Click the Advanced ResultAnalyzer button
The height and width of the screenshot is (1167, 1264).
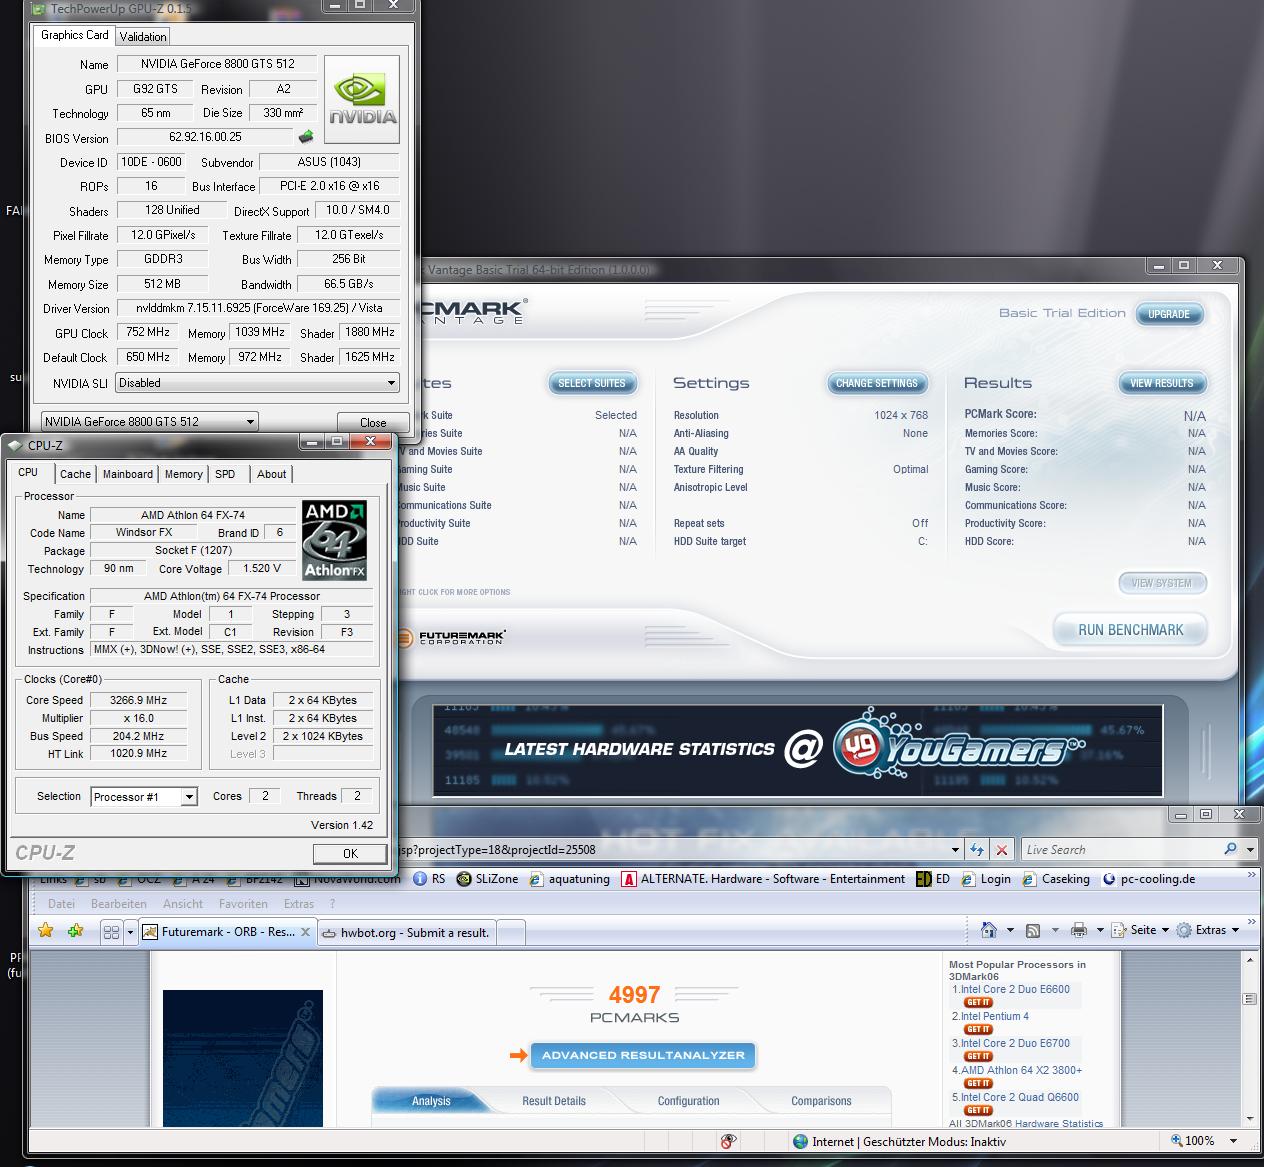coord(643,1055)
